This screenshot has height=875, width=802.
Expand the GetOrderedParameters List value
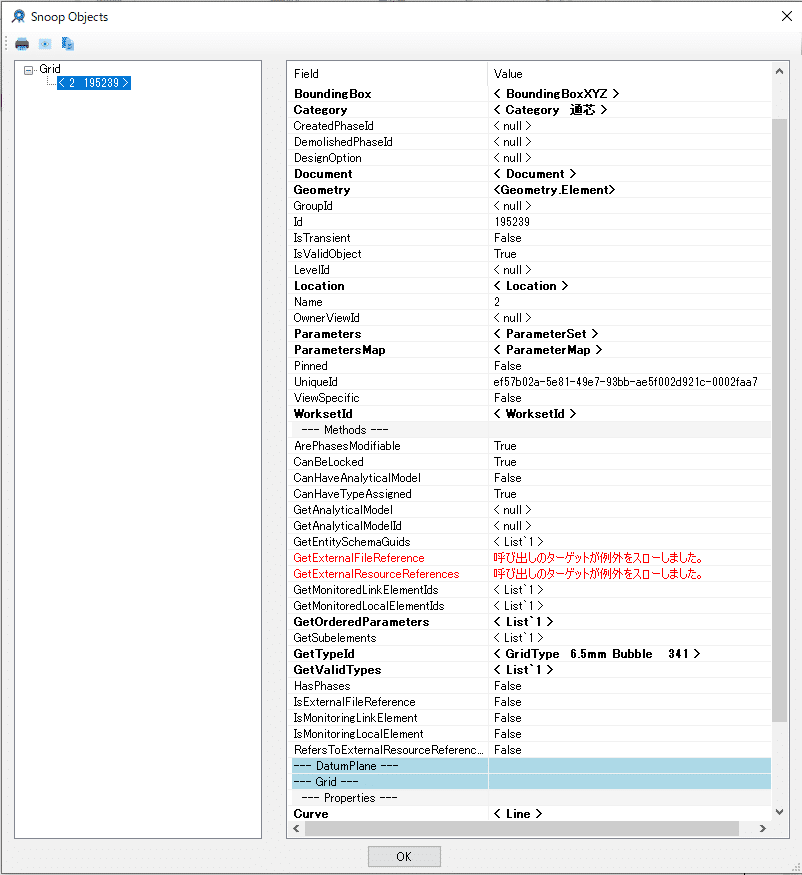point(522,621)
